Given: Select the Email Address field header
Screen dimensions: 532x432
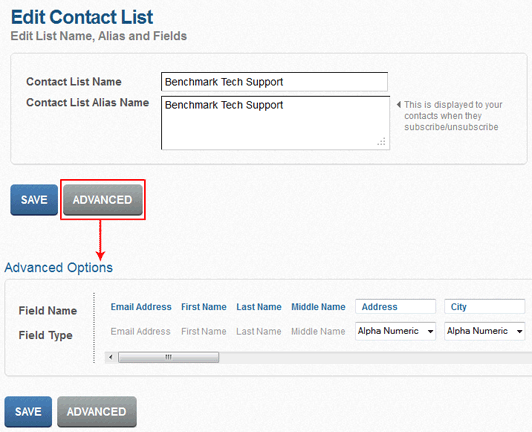Looking at the screenshot, I should click(141, 307).
